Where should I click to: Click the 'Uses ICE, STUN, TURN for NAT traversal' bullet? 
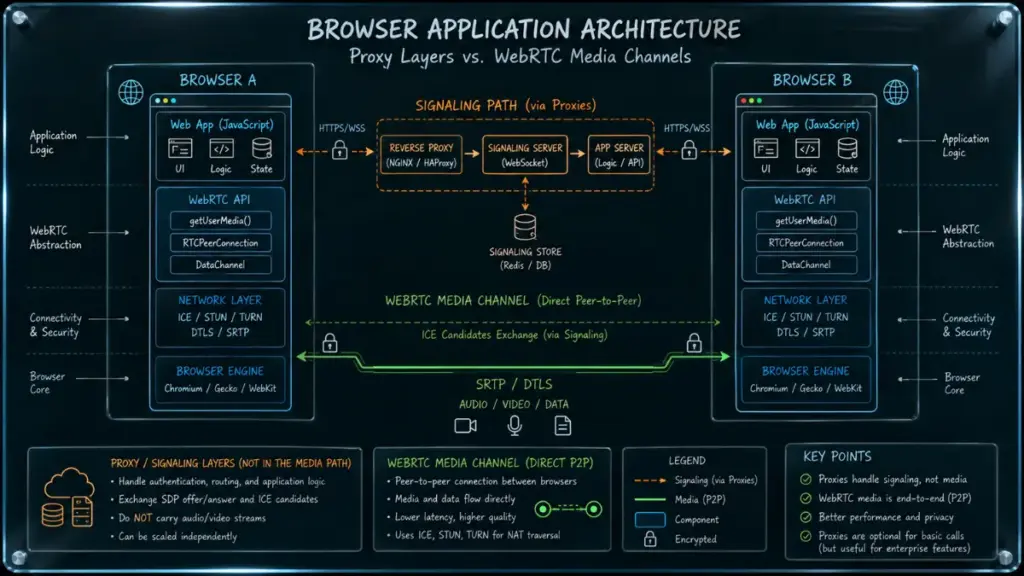coord(473,535)
